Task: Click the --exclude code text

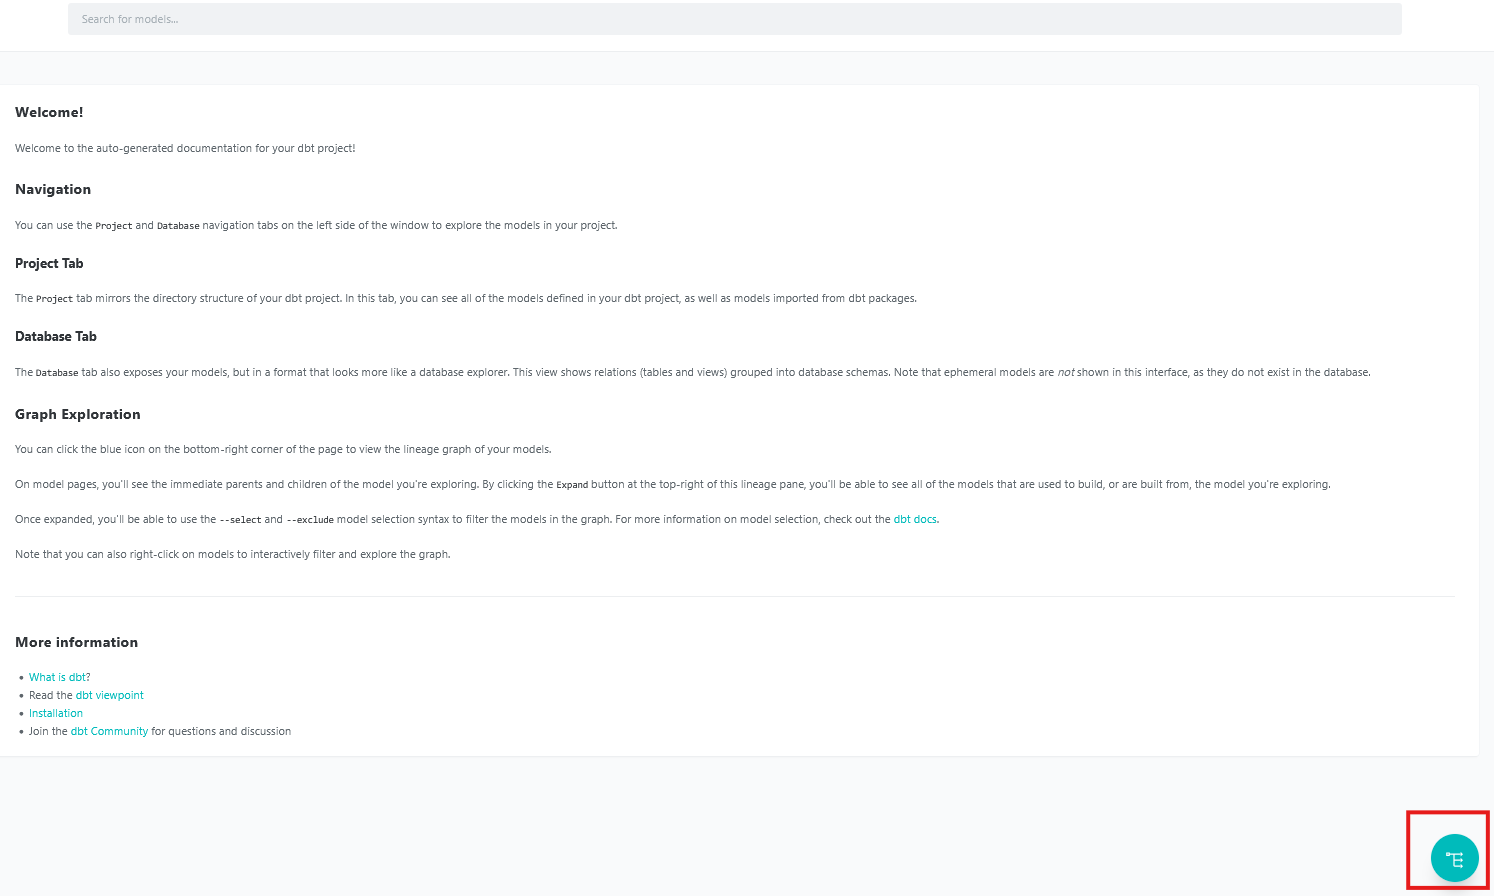Action: [310, 520]
